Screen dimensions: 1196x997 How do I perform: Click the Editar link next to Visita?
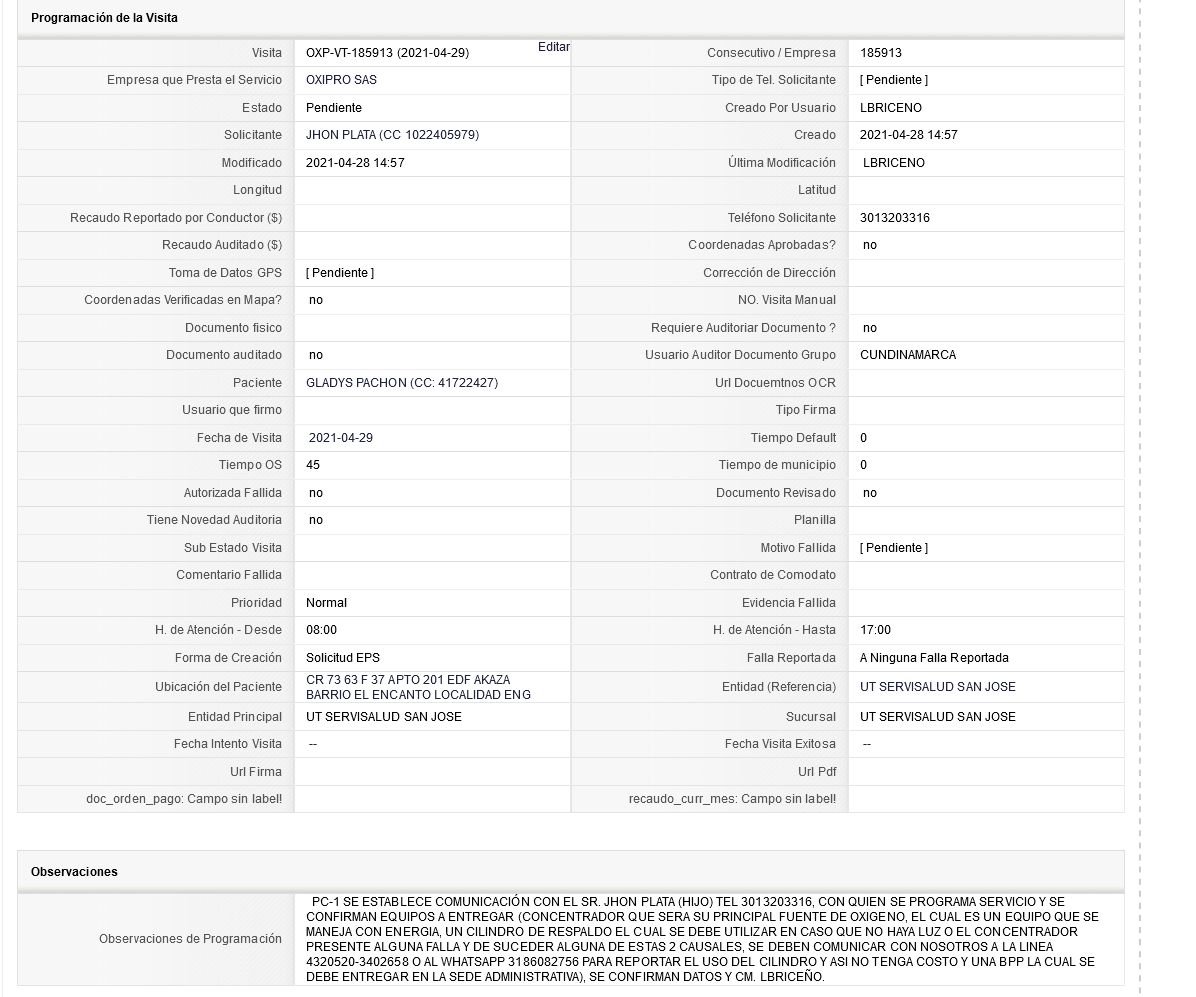click(x=553, y=47)
